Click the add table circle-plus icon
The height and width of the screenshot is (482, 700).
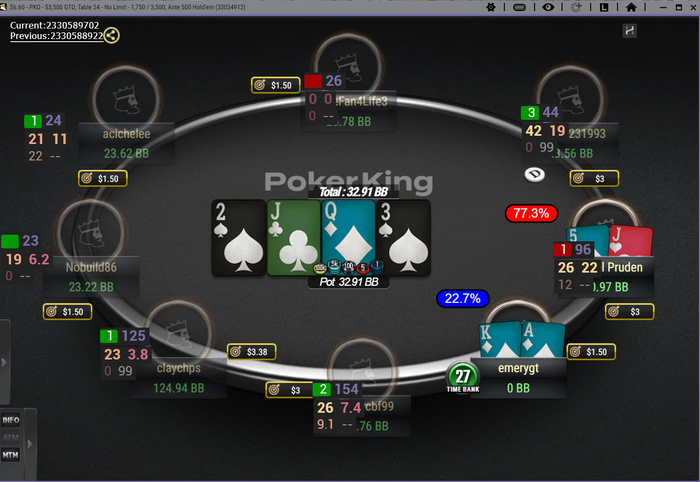[576, 7]
